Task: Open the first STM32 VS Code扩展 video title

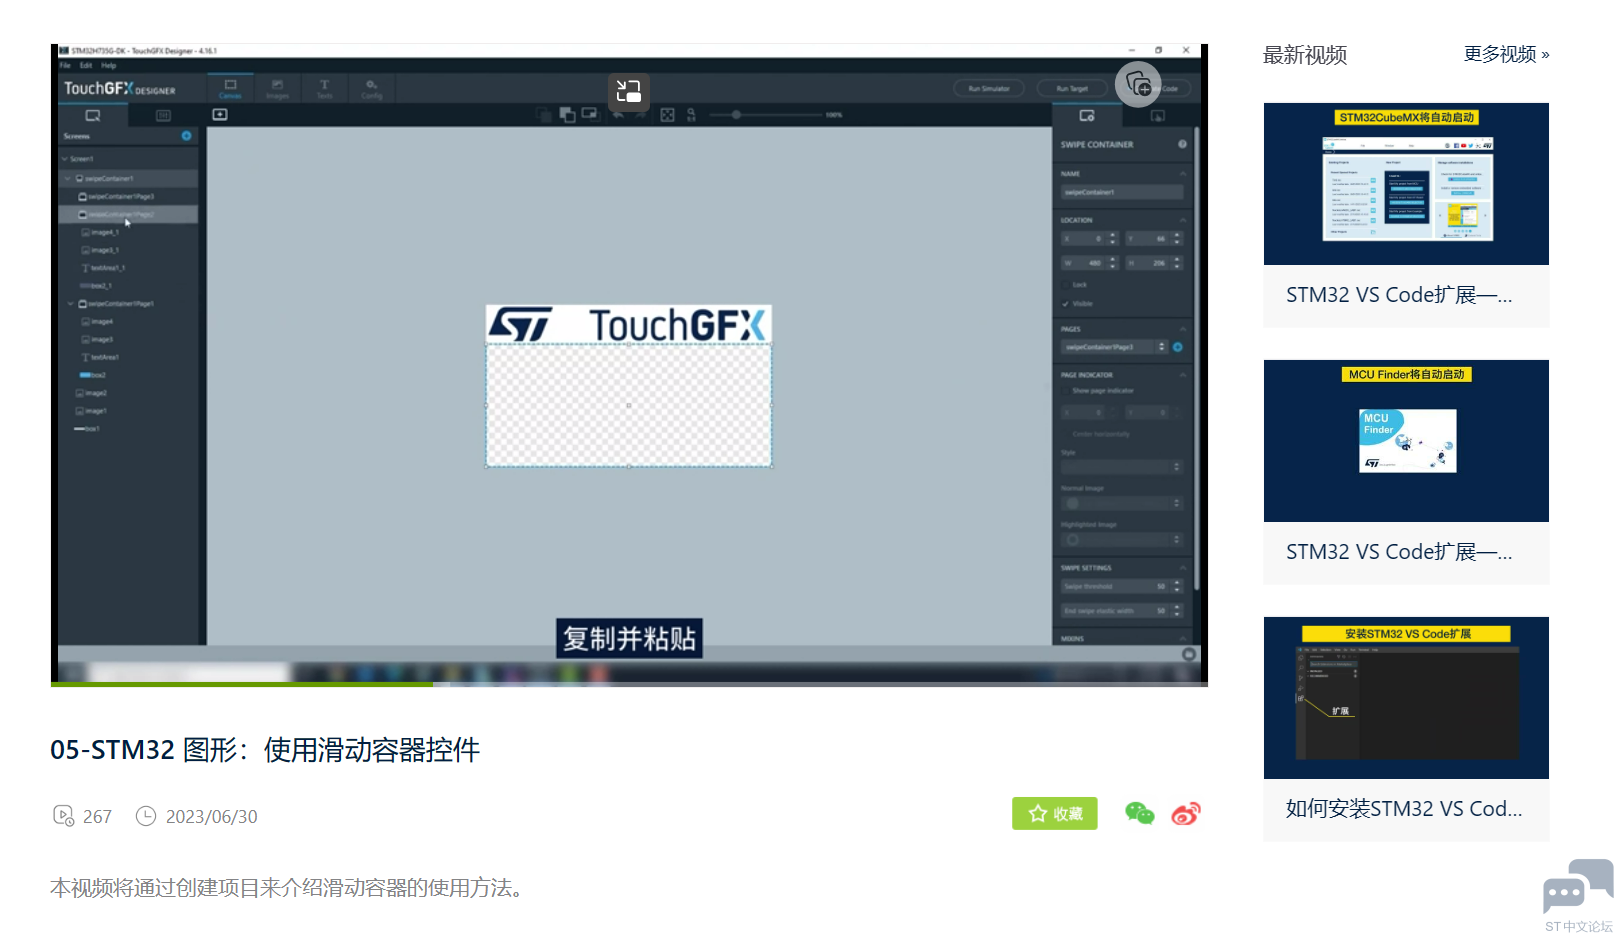Action: [x=1399, y=295]
